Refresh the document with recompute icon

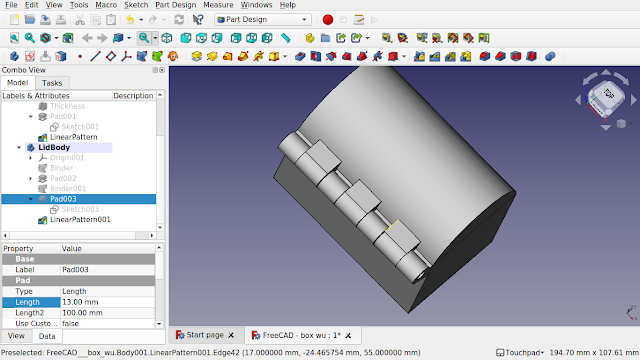(179, 20)
